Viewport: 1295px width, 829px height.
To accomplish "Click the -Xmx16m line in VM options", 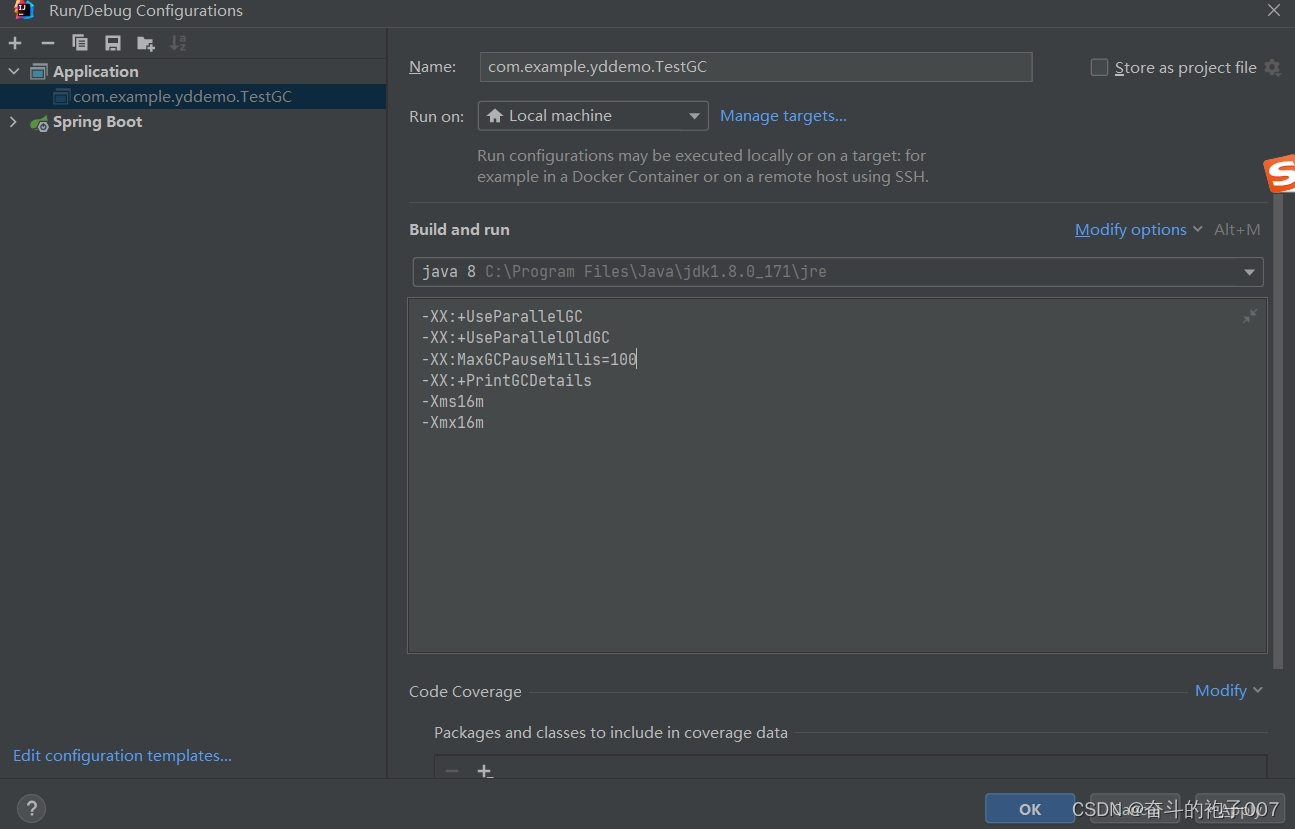I will click(x=452, y=423).
